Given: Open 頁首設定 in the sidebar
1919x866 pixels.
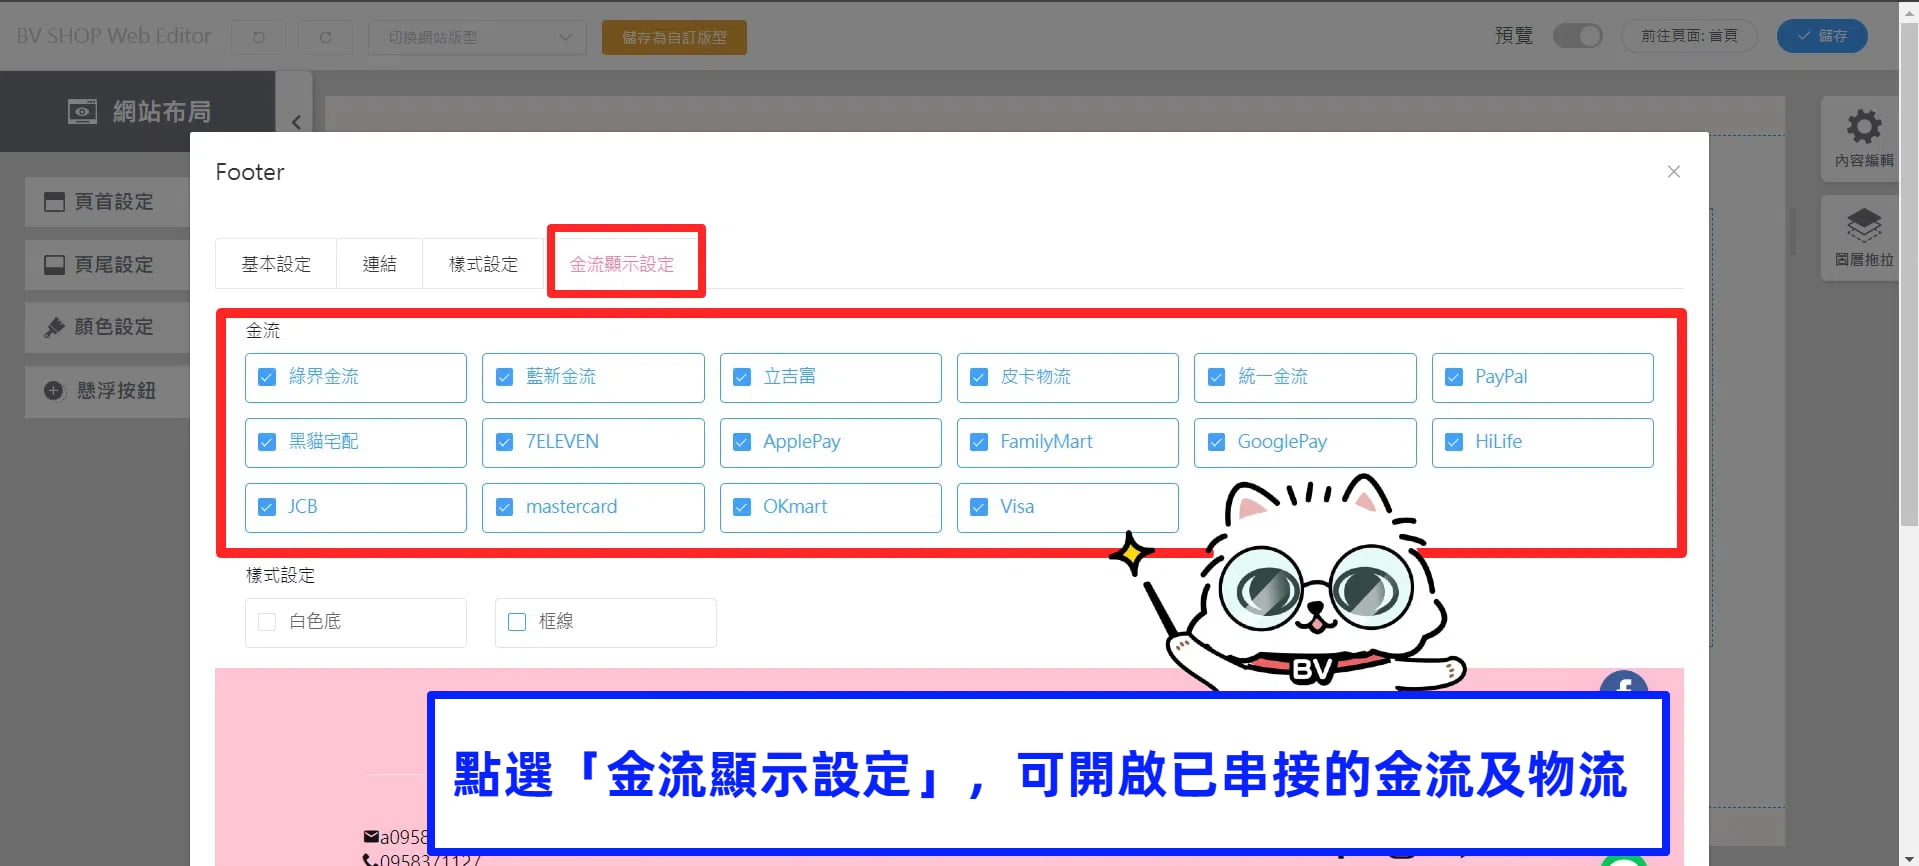Looking at the screenshot, I should [x=106, y=202].
